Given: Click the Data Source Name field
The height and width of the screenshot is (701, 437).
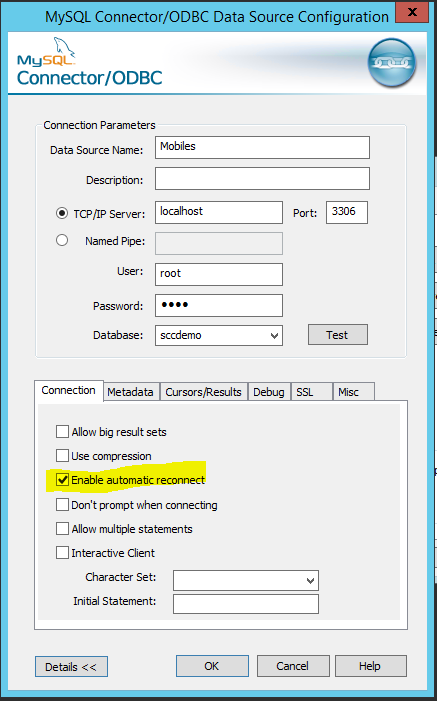Looking at the screenshot, I should click(x=262, y=148).
